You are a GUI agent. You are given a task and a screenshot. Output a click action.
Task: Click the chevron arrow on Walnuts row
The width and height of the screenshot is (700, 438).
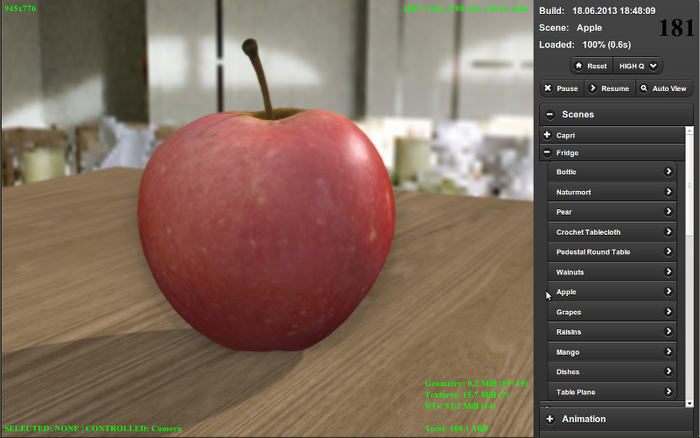[x=668, y=271]
